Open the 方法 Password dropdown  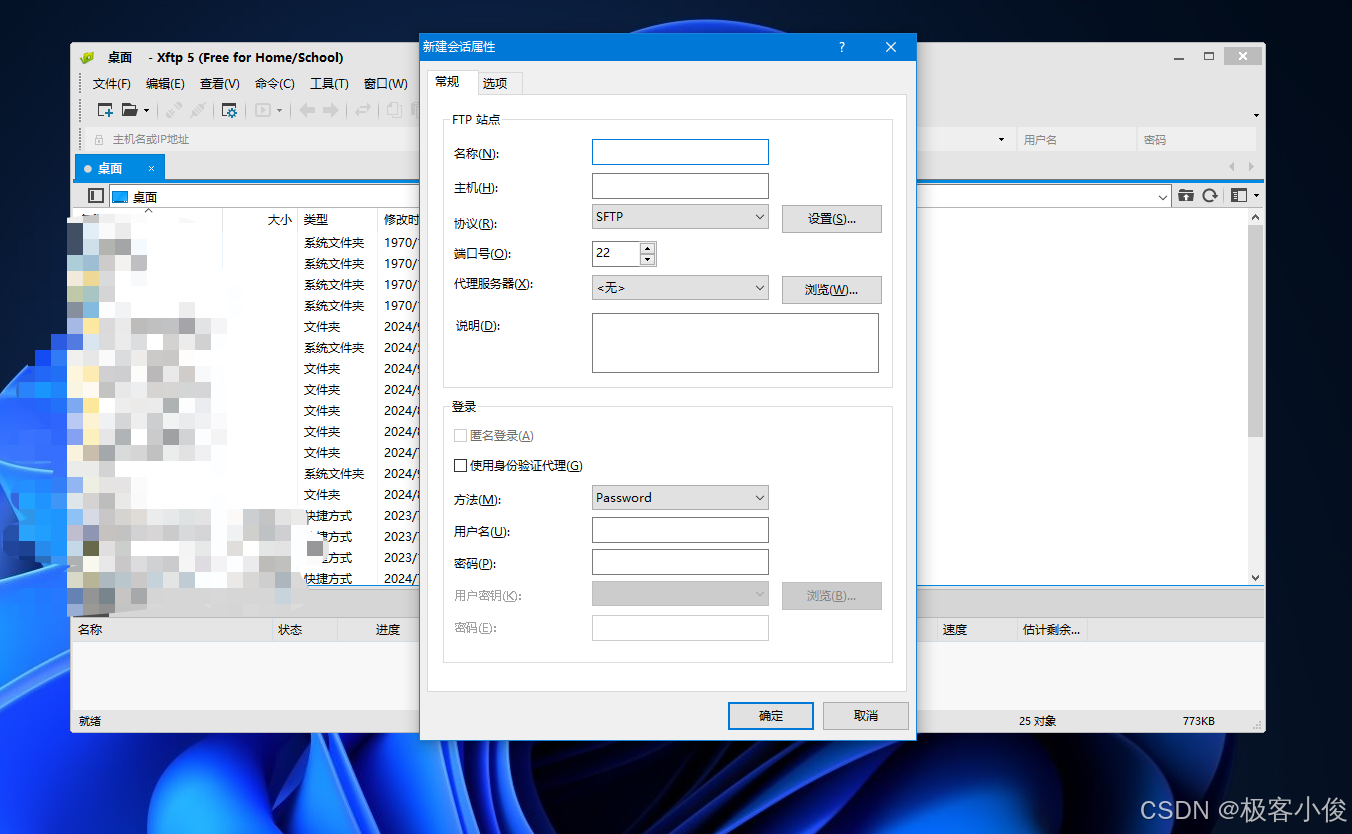pyautogui.click(x=680, y=497)
